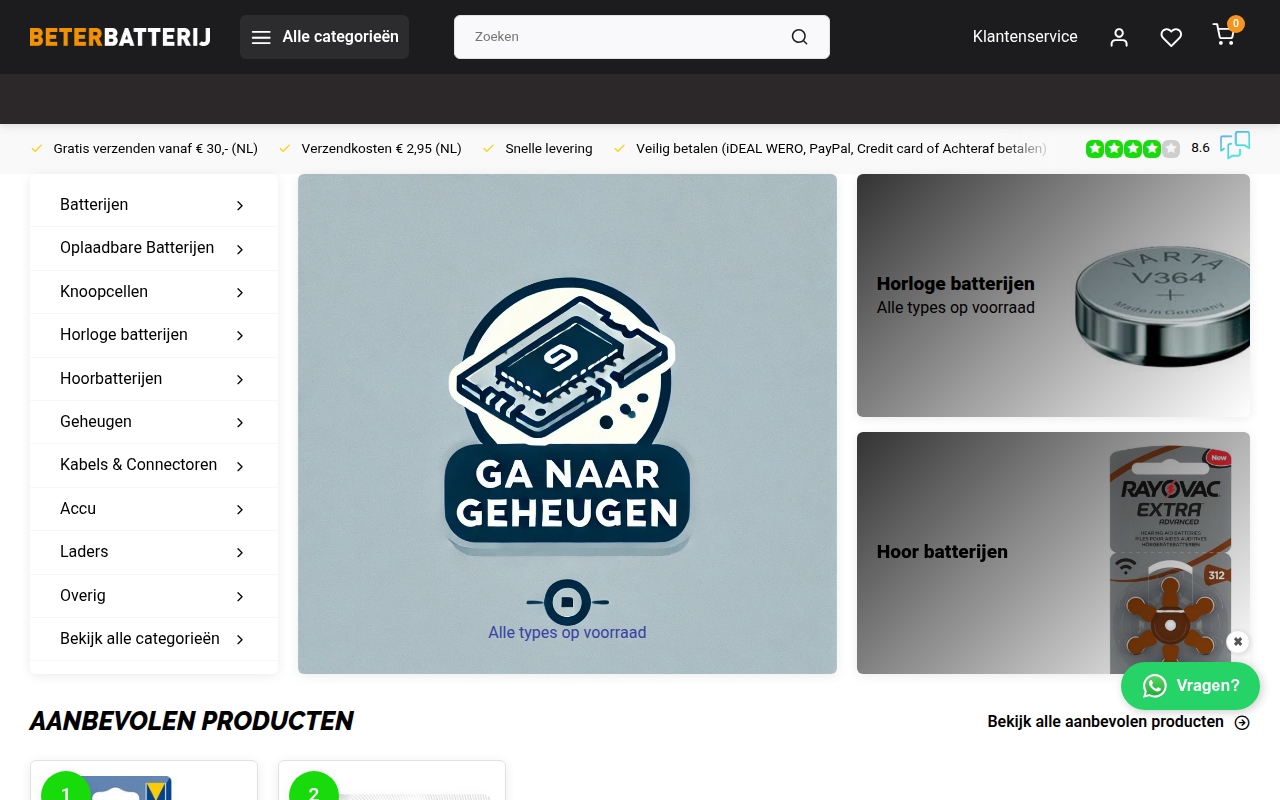Click the review speech bubbles icon
Screen dimensions: 1280x800
[x=1235, y=145]
